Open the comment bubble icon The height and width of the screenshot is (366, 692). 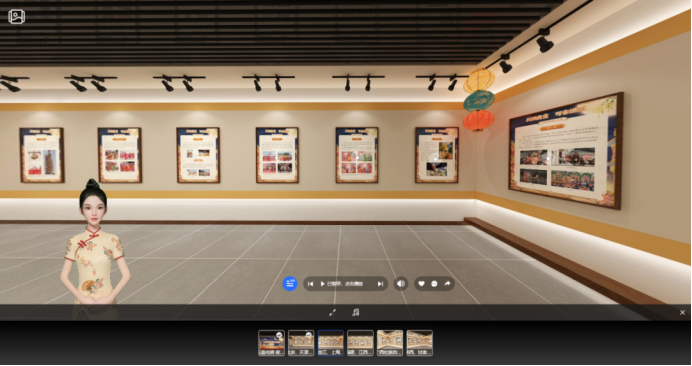(x=434, y=284)
